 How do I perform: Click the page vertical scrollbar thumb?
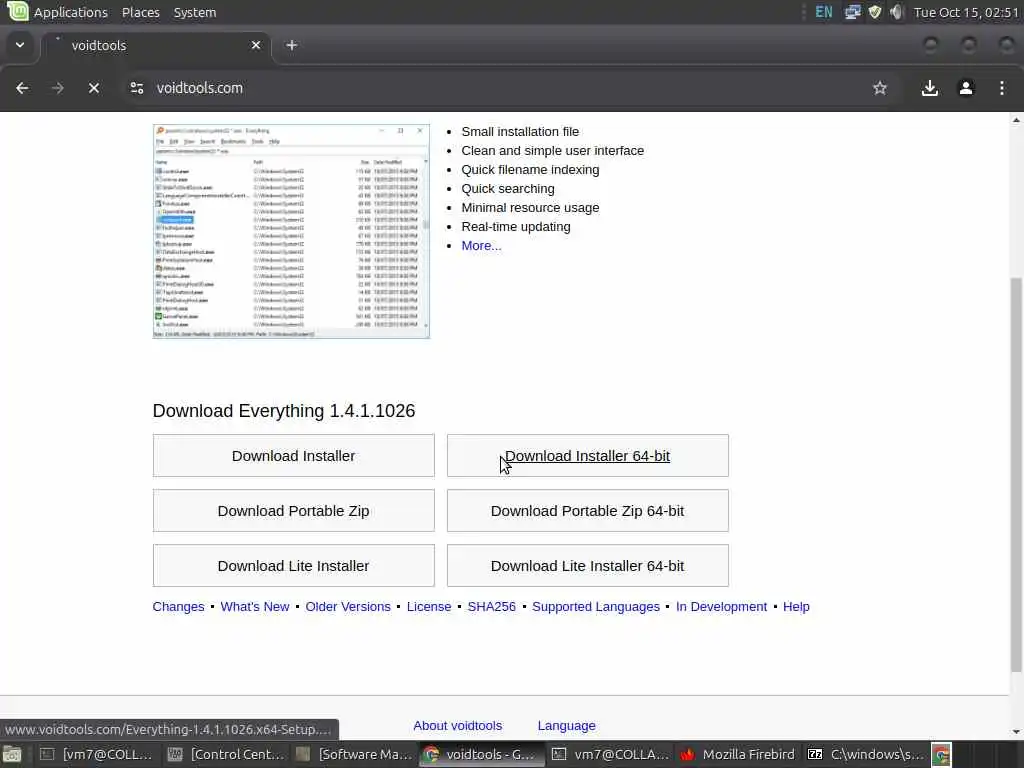point(1016,475)
